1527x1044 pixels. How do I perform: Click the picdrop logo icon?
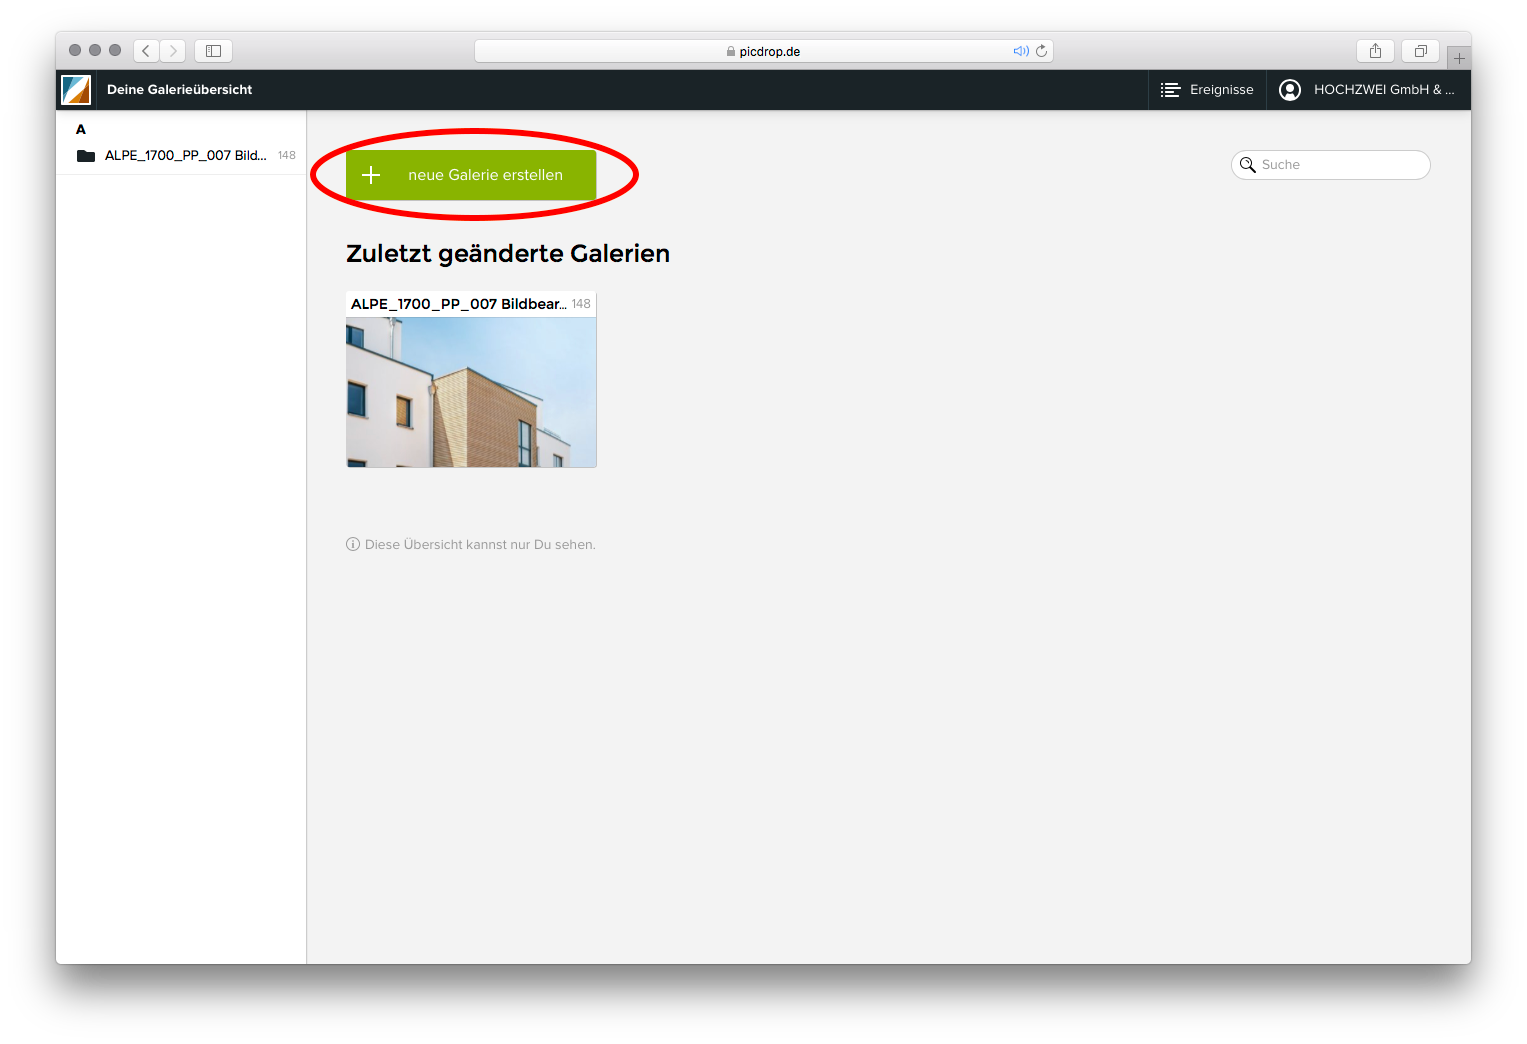[76, 90]
